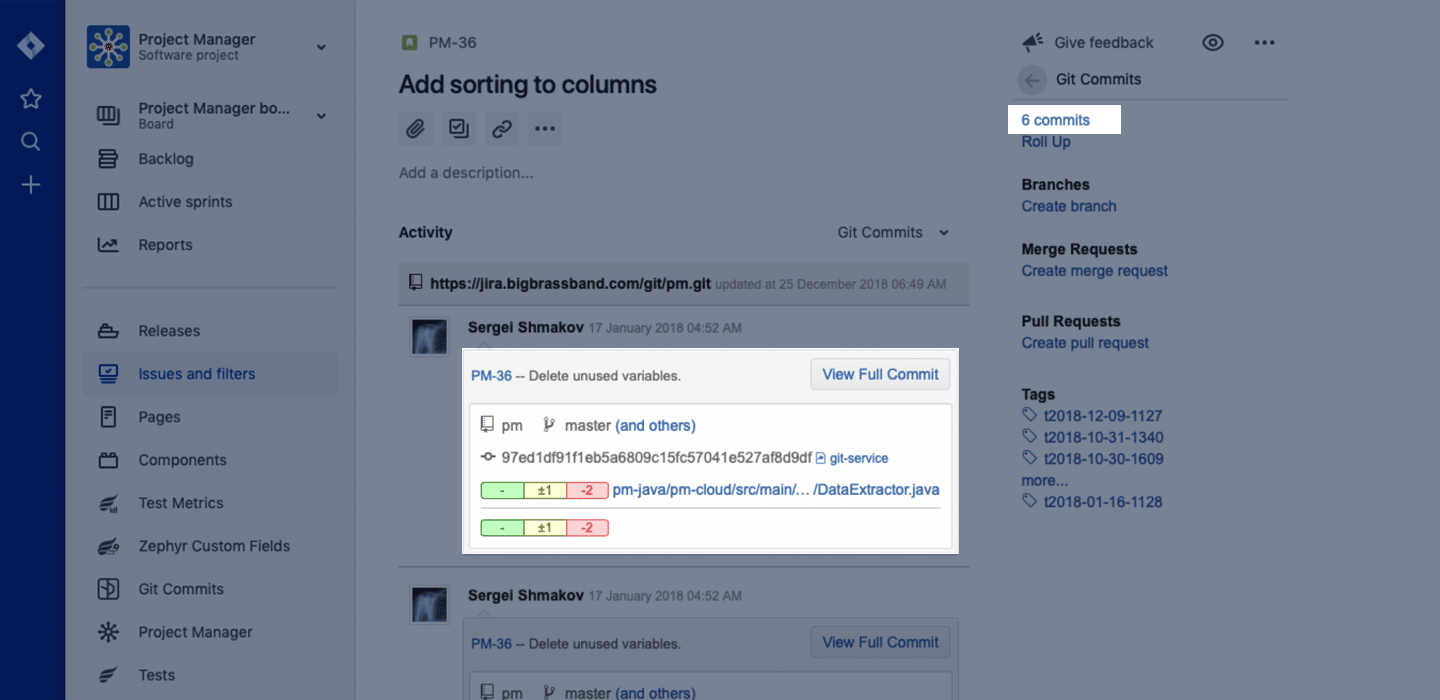Expand the Project Manager board chevron

pyautogui.click(x=321, y=116)
